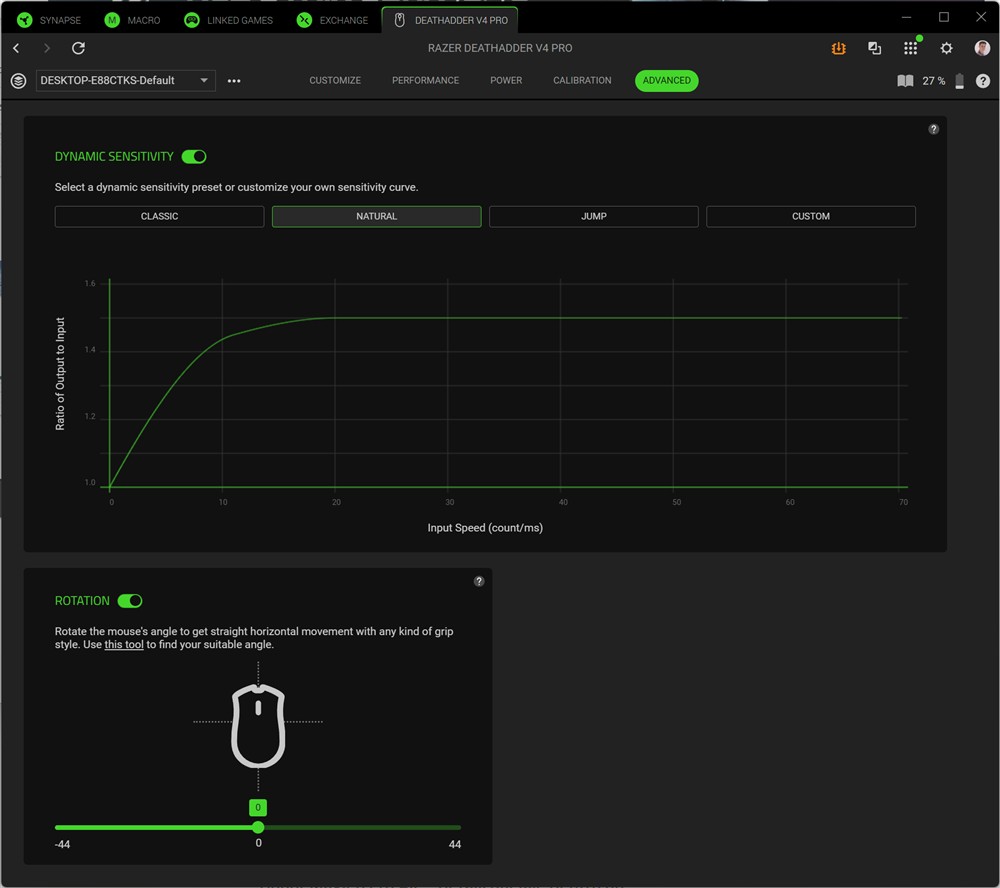Open the user guide book icon
The image size is (1000, 888).
905,81
